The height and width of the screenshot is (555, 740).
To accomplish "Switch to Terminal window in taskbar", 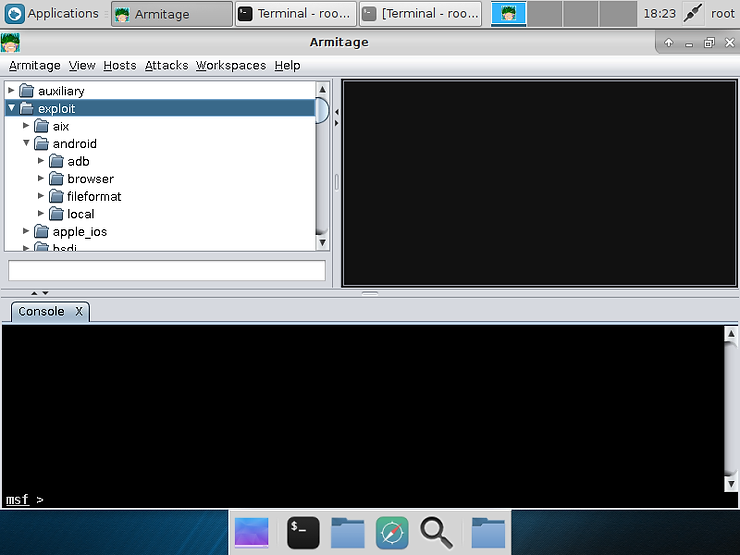I will (x=295, y=14).
